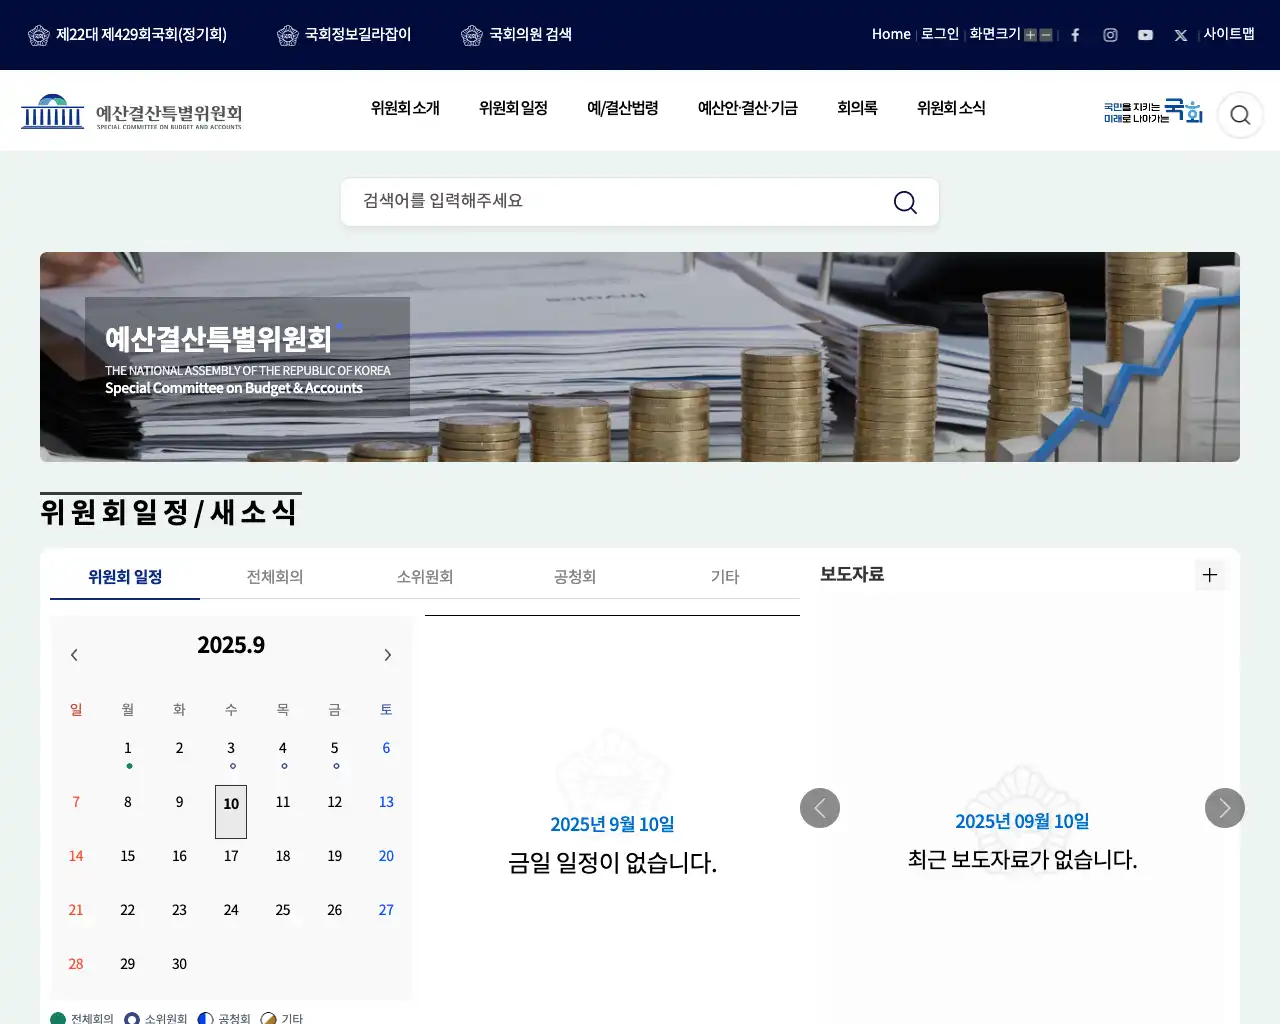
Task: Click the previous slide arrow for press releases
Action: (820, 808)
